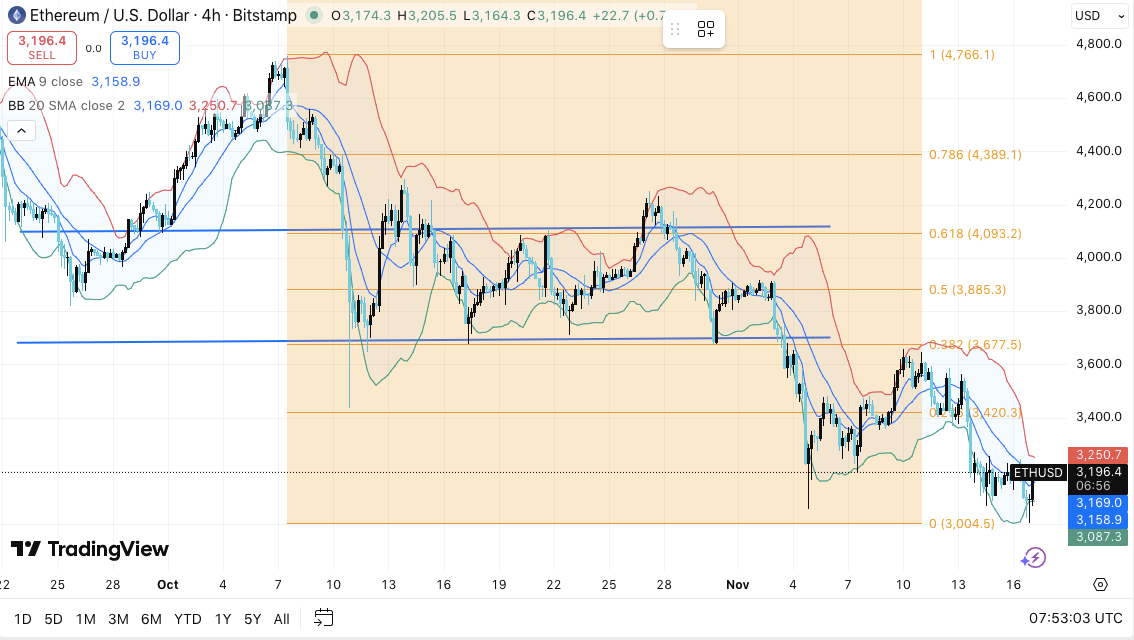Collapse the indicator legend with the chevron arrow
Viewport: 1134px width, 640px height.
click(21, 130)
